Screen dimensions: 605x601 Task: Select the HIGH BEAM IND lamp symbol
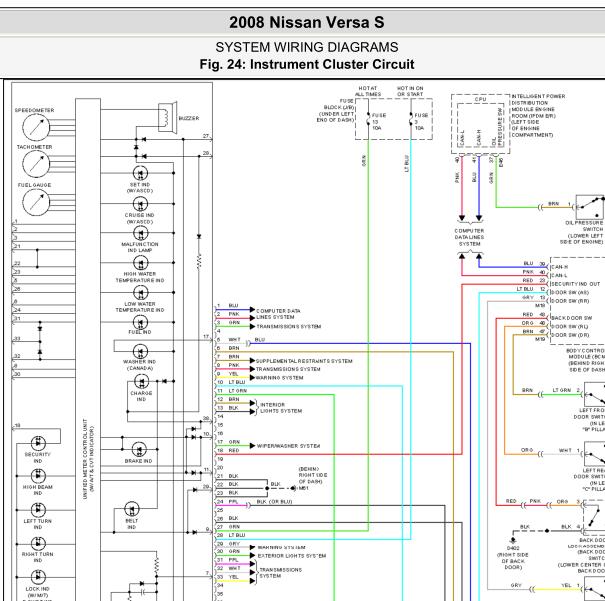pos(38,476)
